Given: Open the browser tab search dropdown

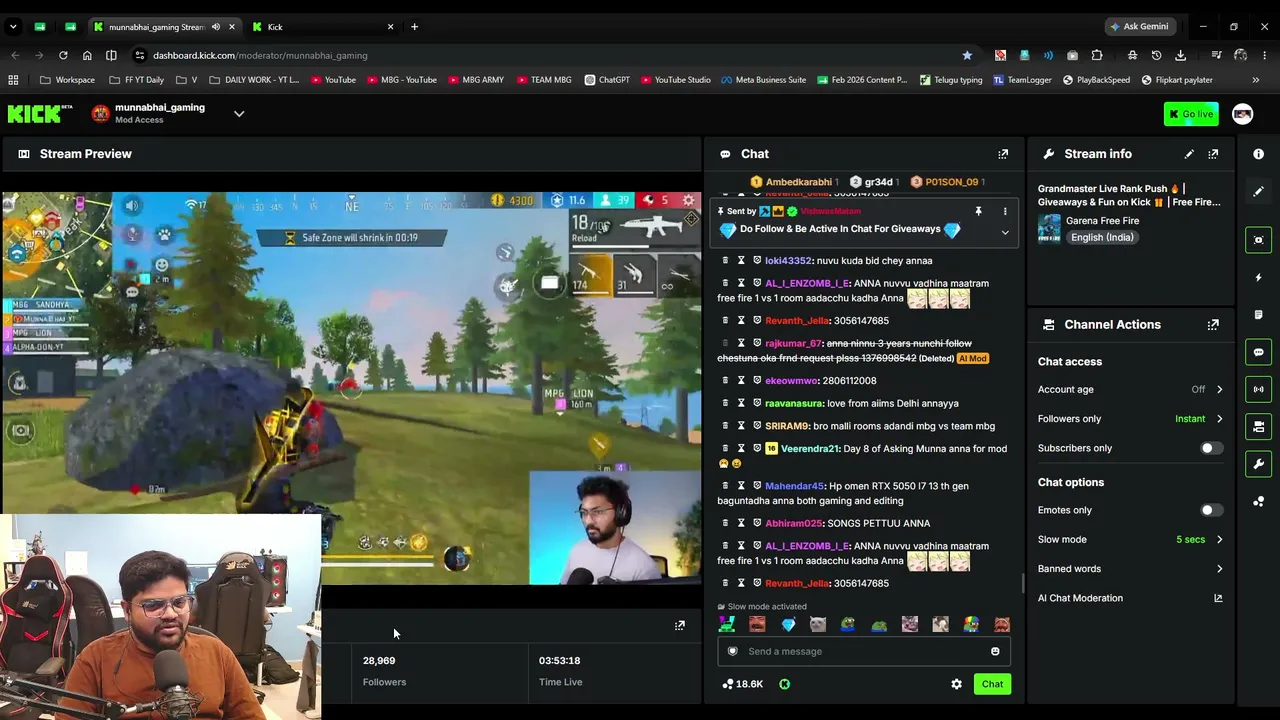Looking at the screenshot, I should pyautogui.click(x=13, y=27).
